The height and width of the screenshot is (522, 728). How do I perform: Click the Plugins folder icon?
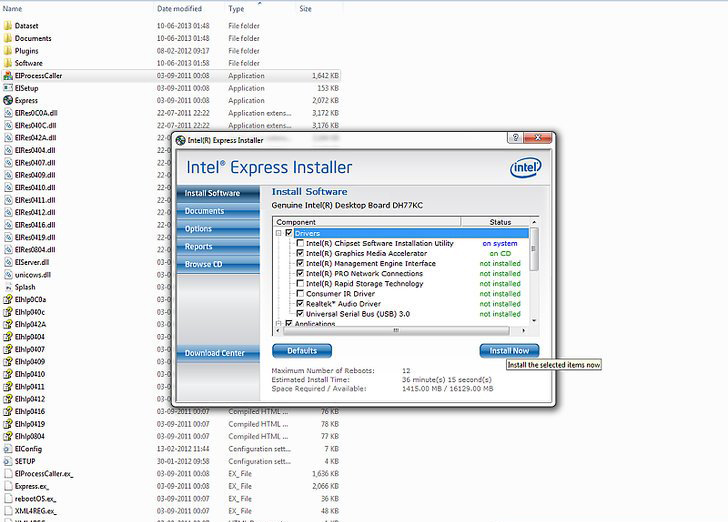[x=8, y=51]
